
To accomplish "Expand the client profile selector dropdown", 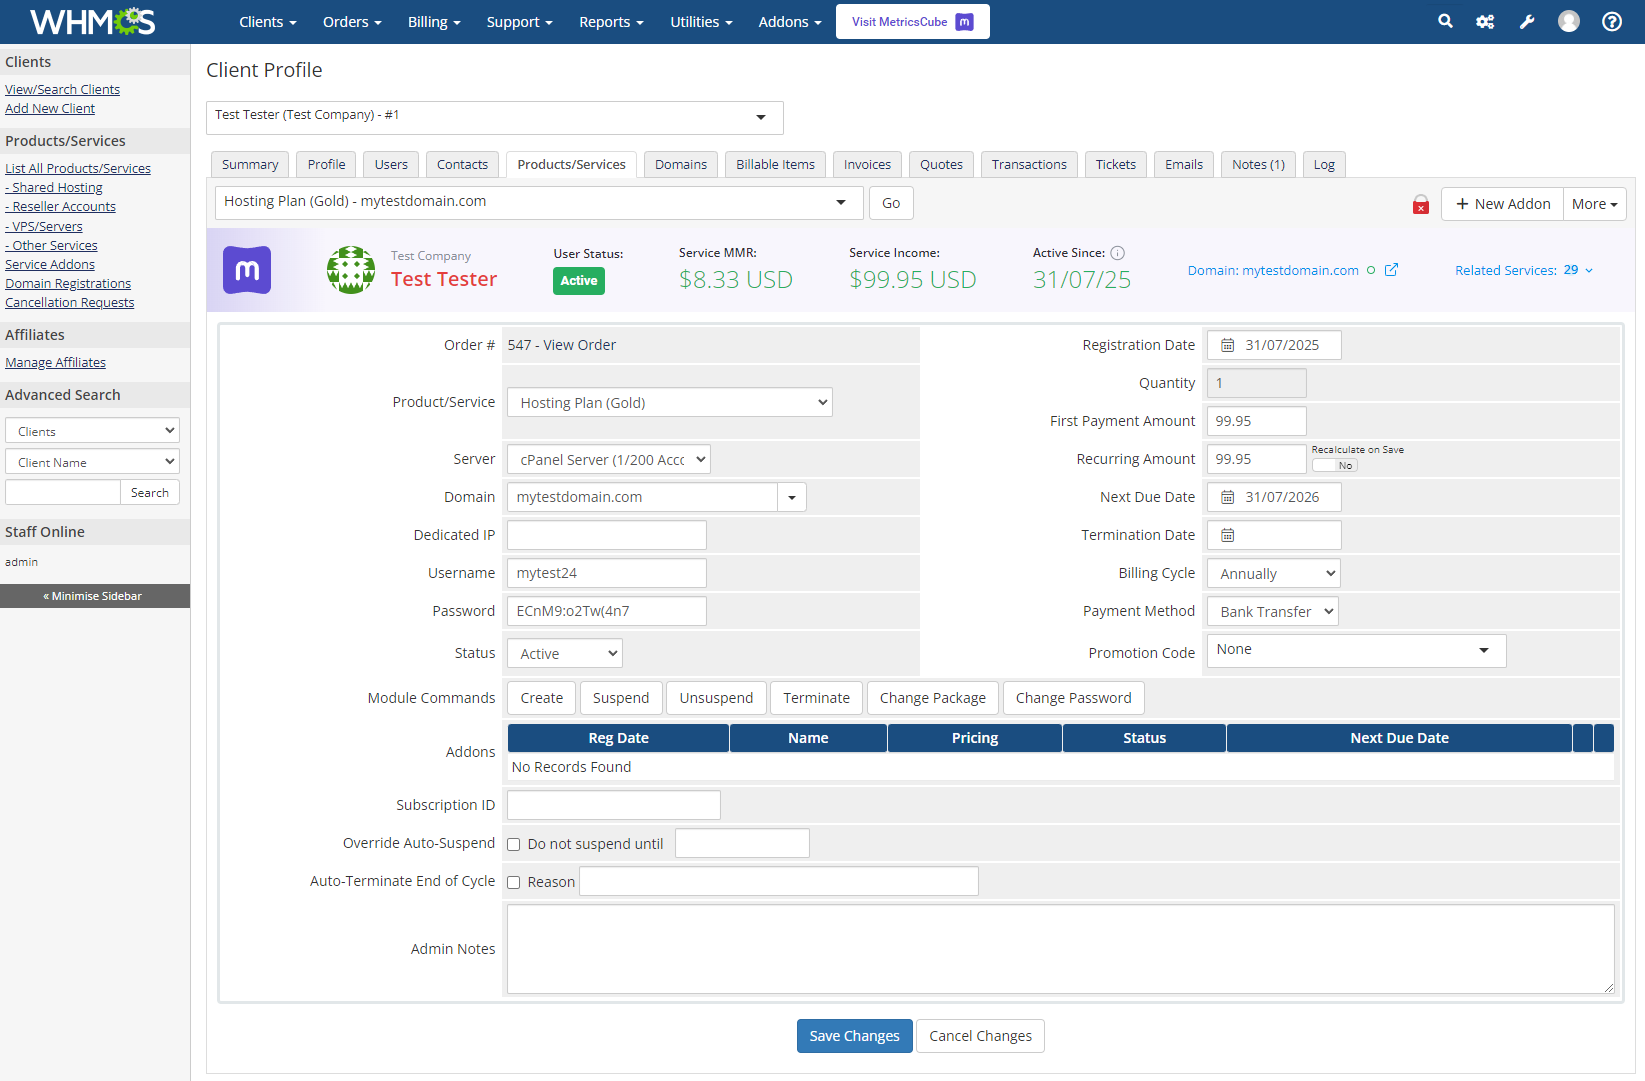I will coord(760,117).
